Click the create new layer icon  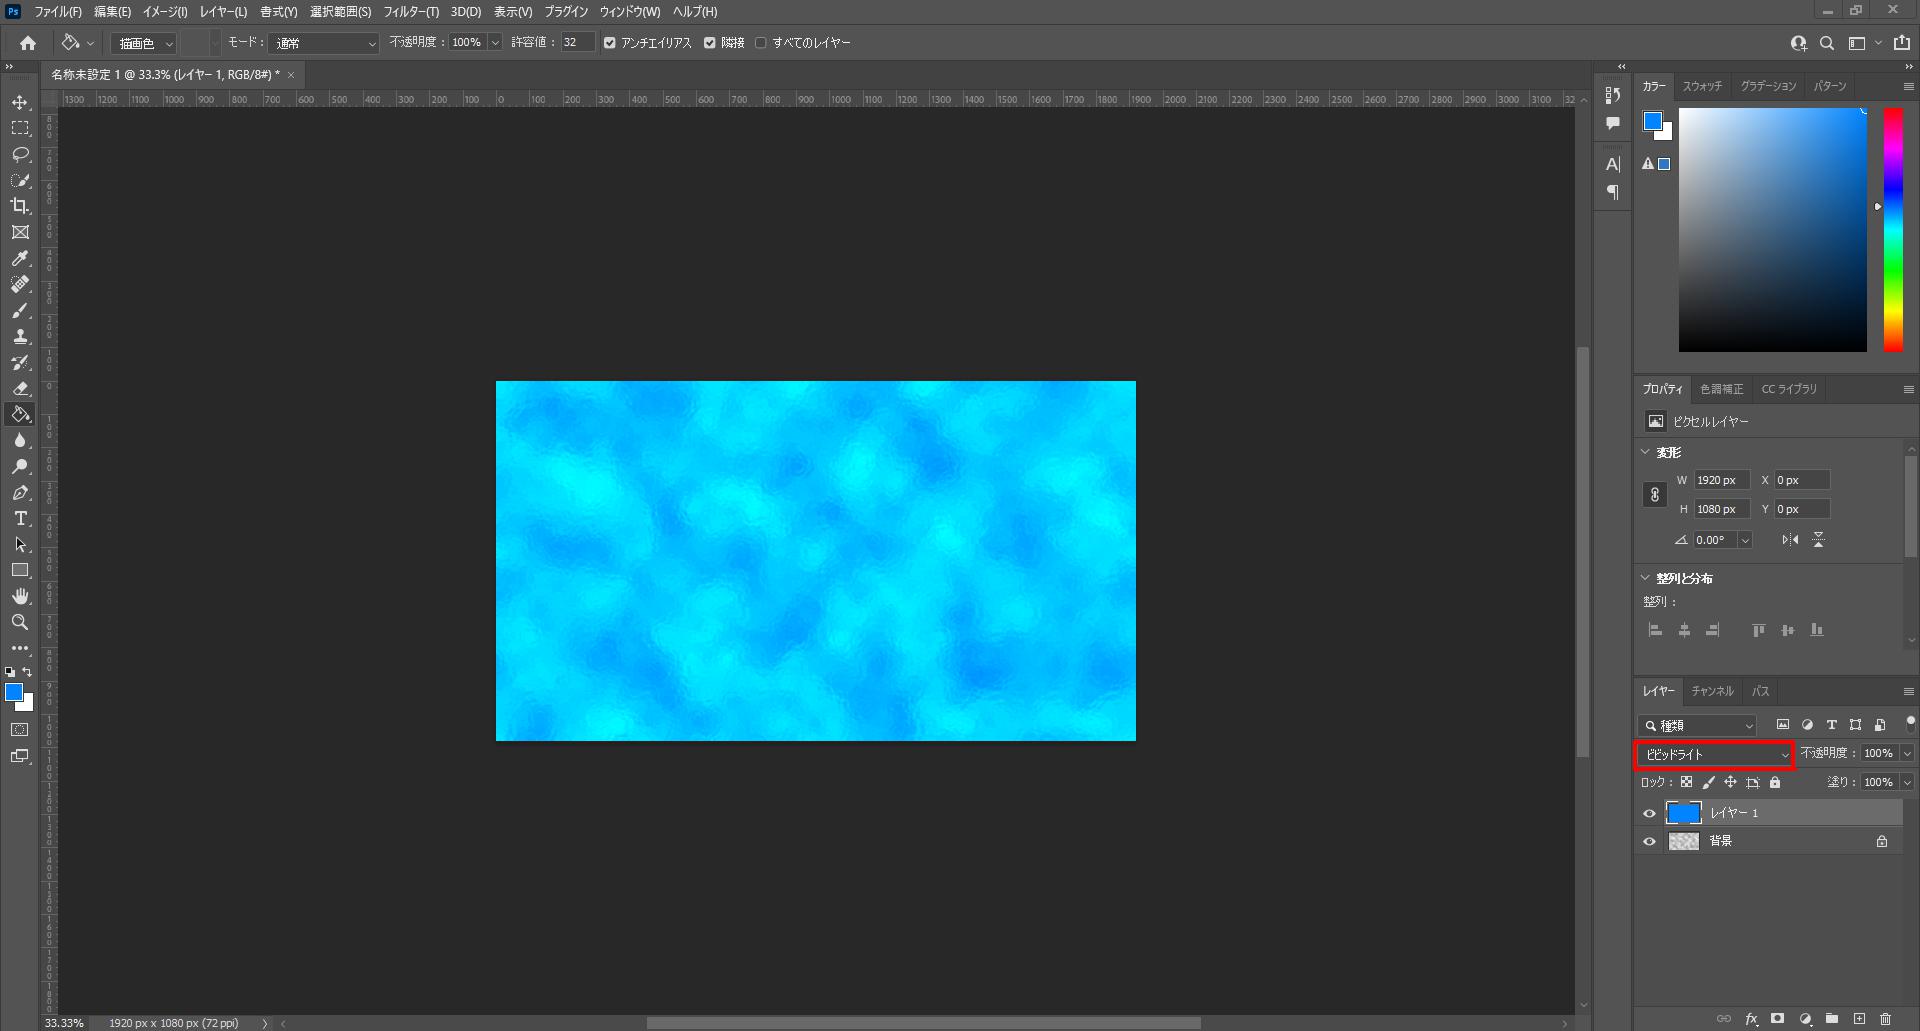click(1859, 1019)
